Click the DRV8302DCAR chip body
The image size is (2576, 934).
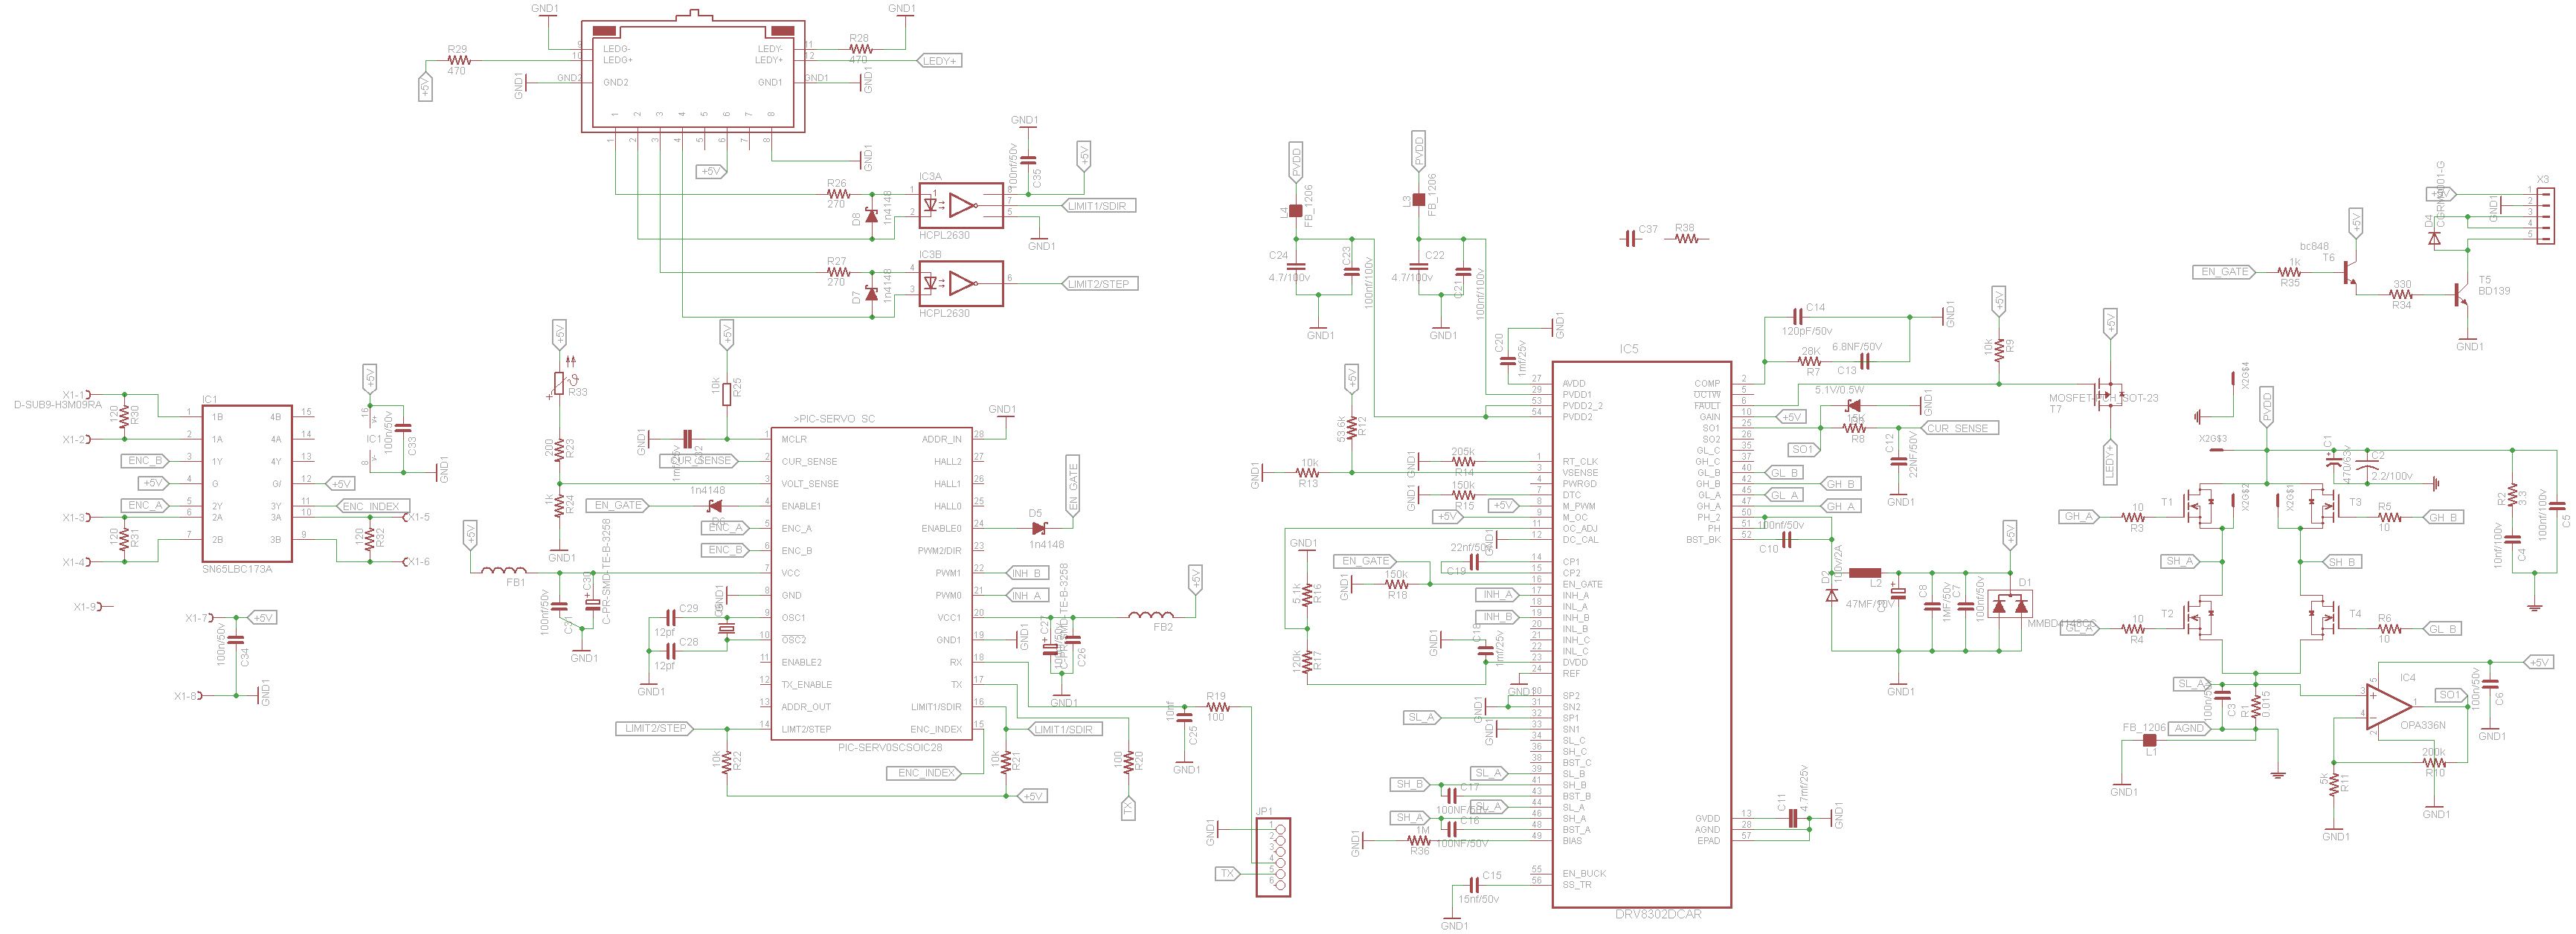click(x=1640, y=640)
